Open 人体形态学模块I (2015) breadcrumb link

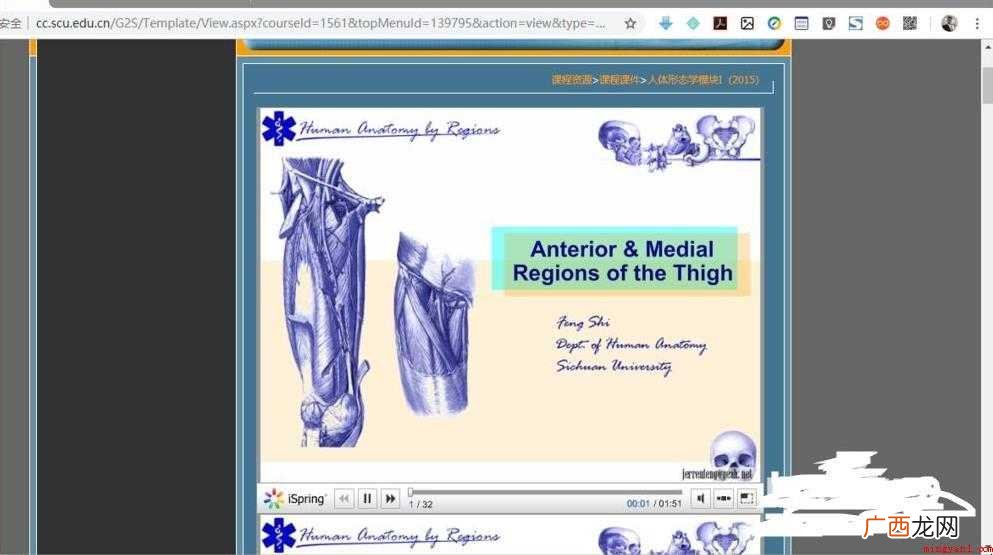(703, 80)
